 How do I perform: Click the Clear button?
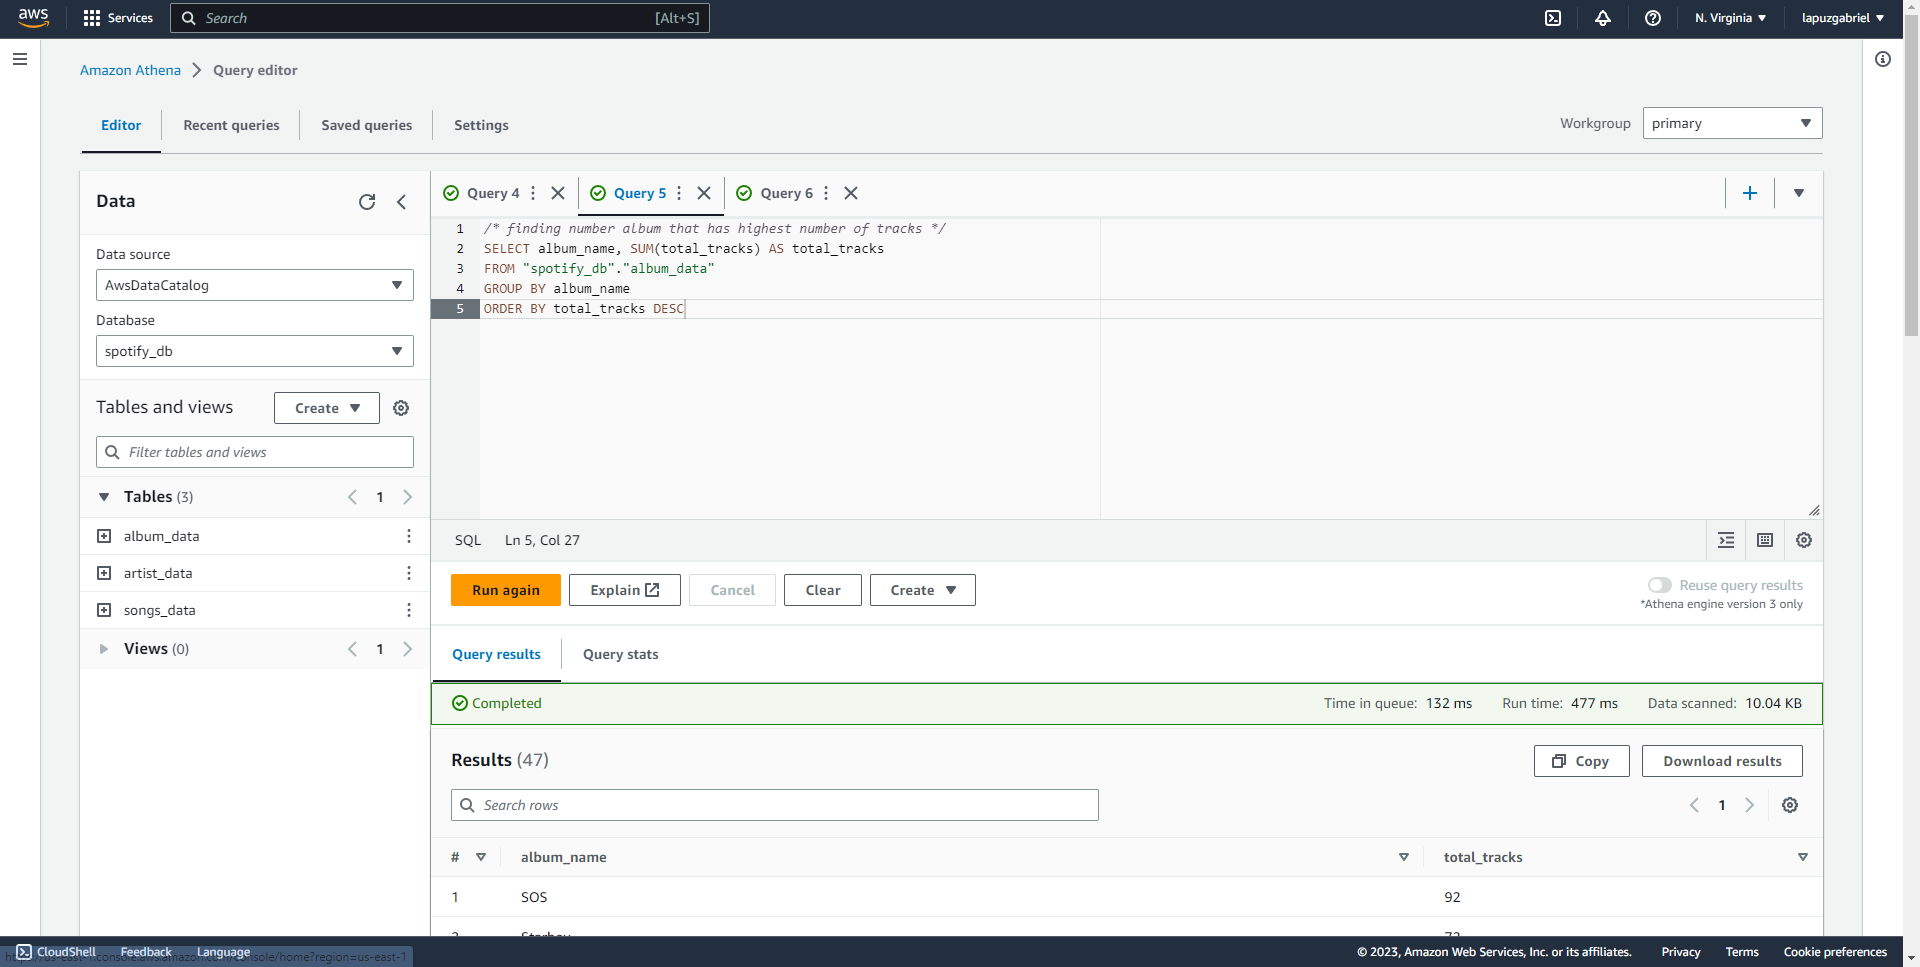tap(823, 590)
